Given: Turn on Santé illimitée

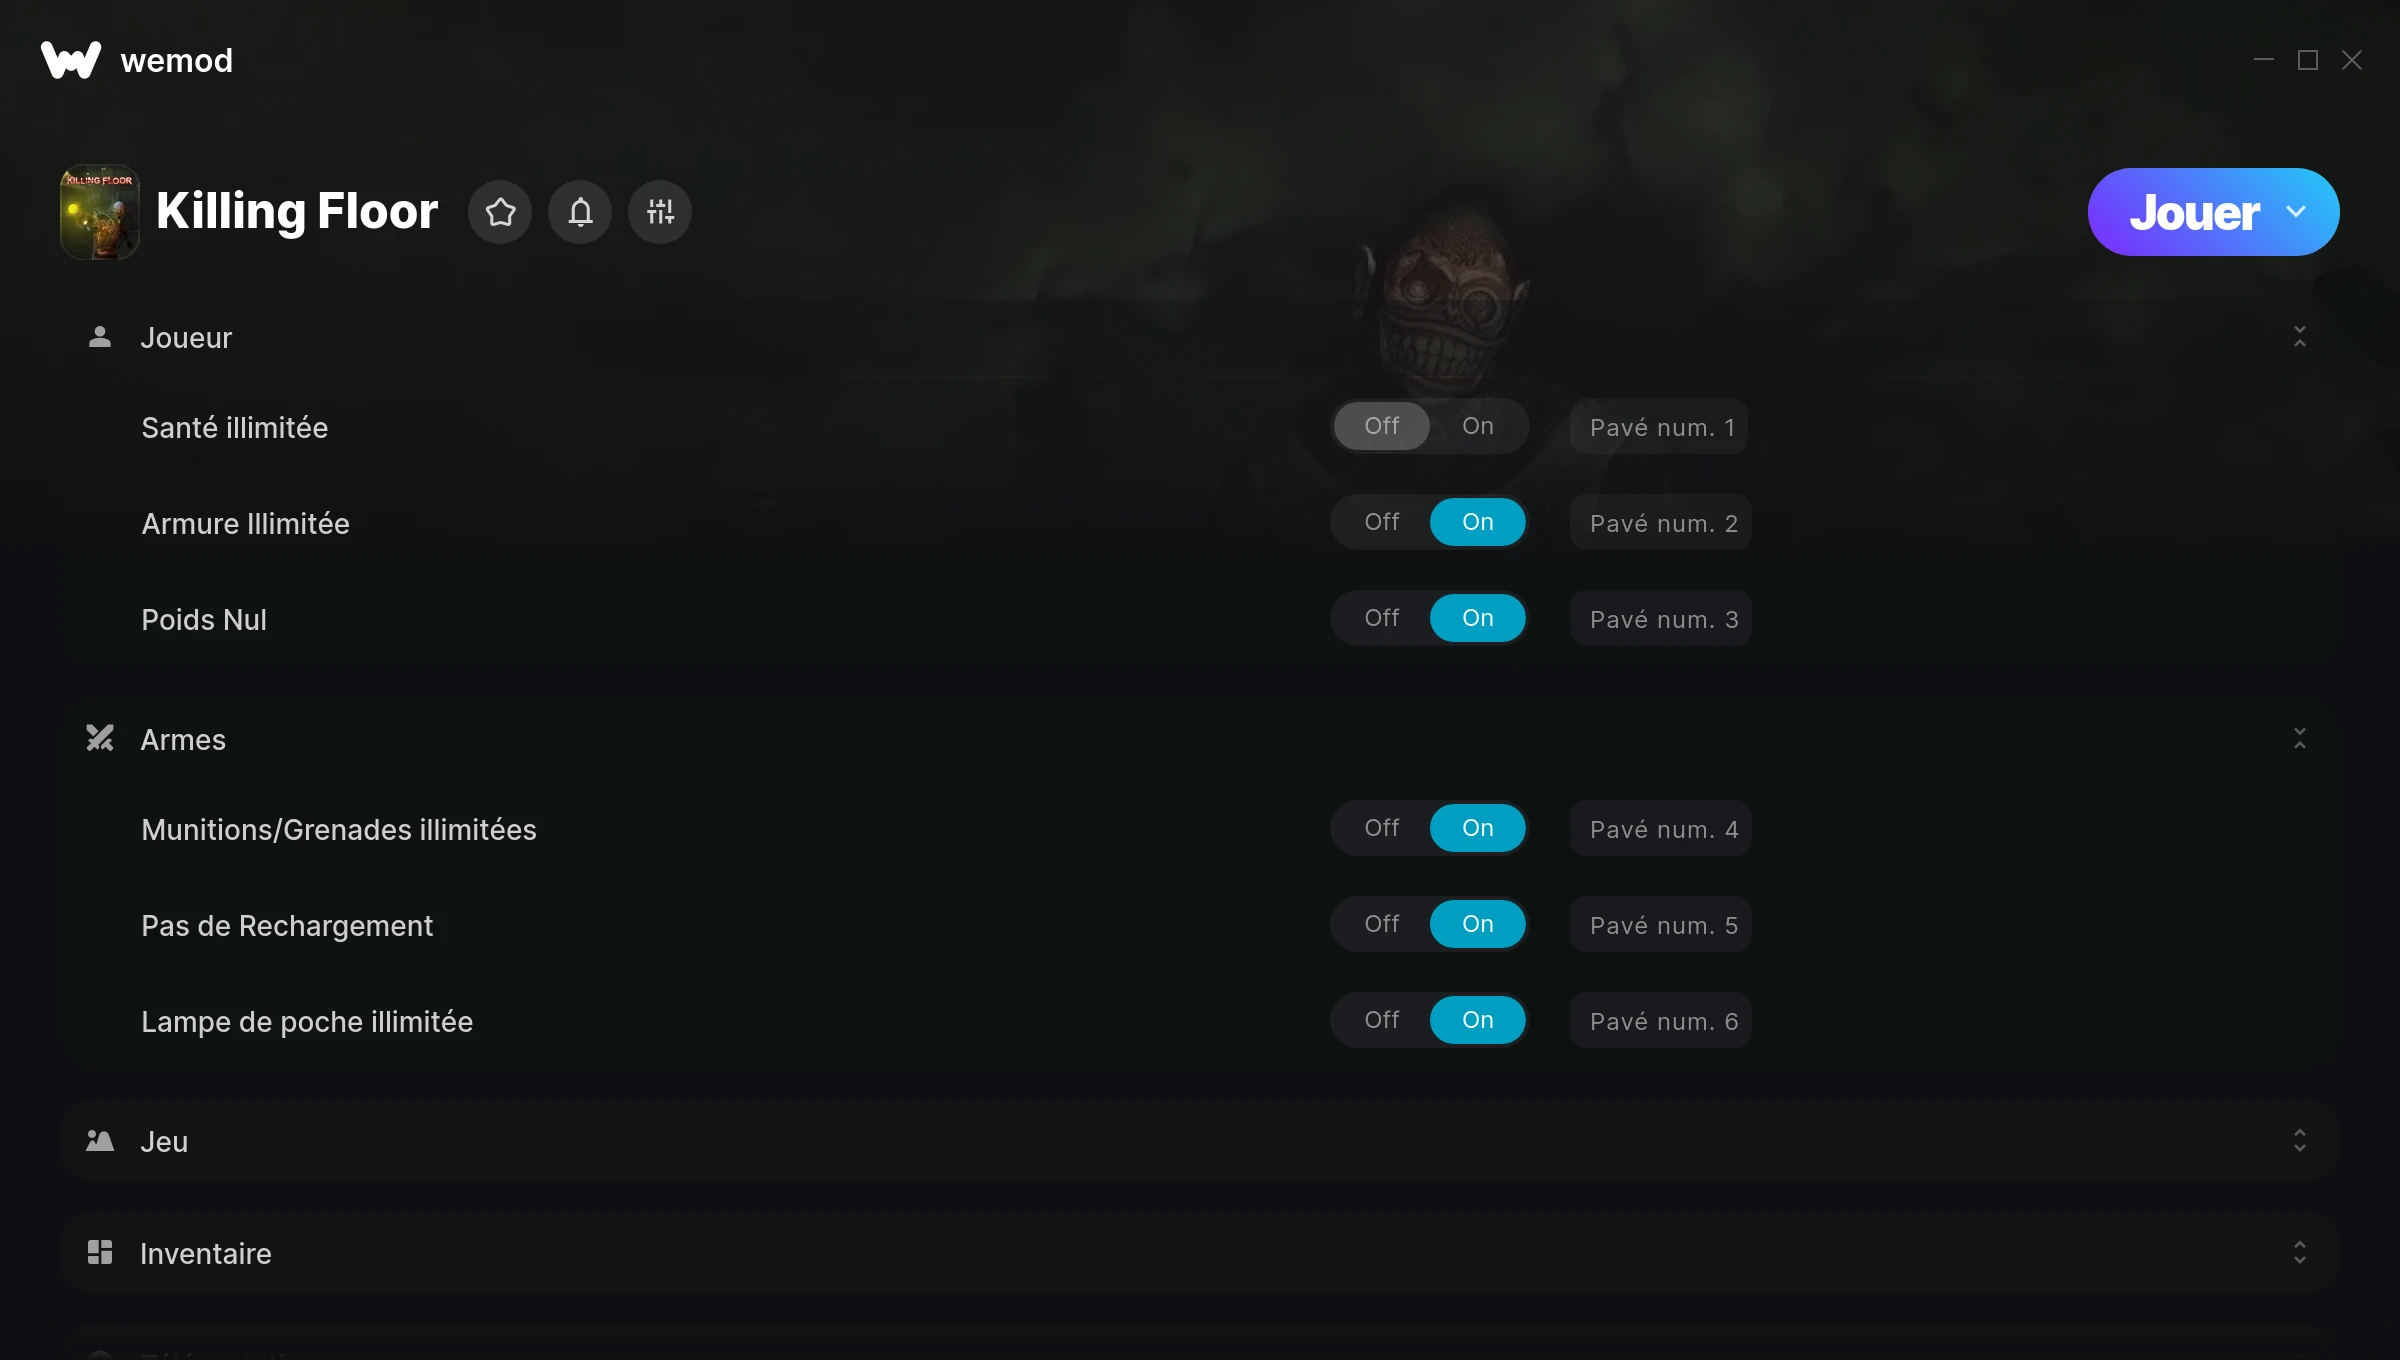Looking at the screenshot, I should (x=1478, y=426).
